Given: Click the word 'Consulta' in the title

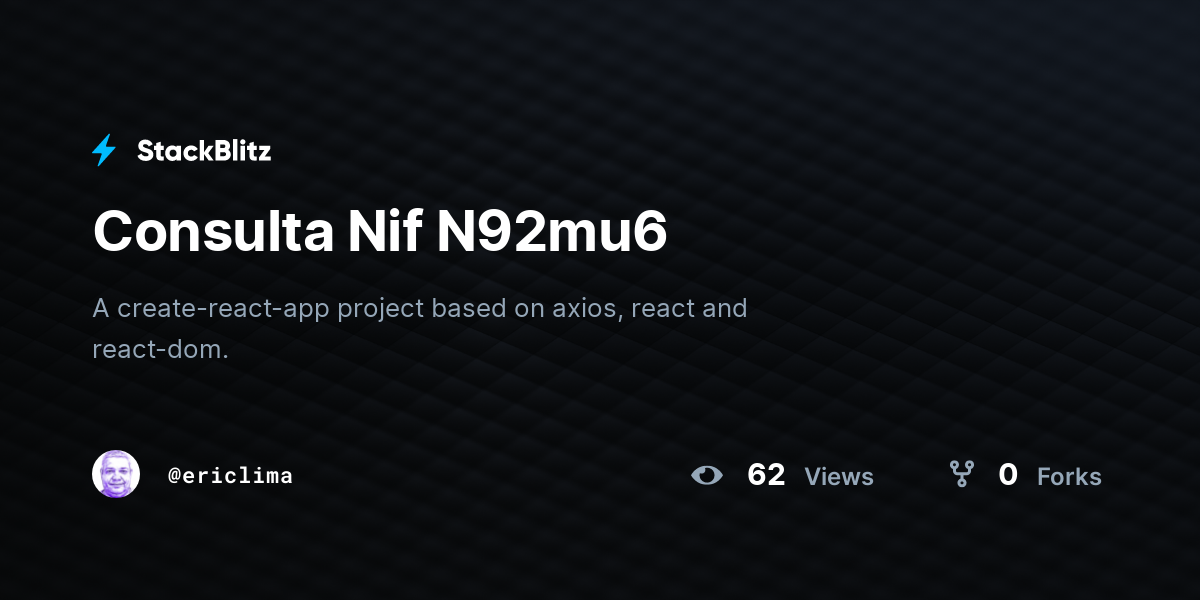Looking at the screenshot, I should (213, 232).
